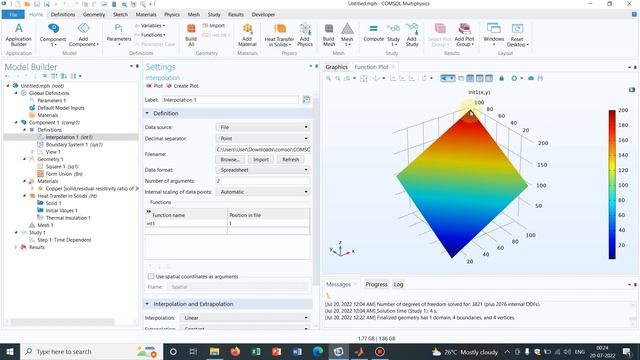Switch to the Results ribbon tab

coord(236,14)
